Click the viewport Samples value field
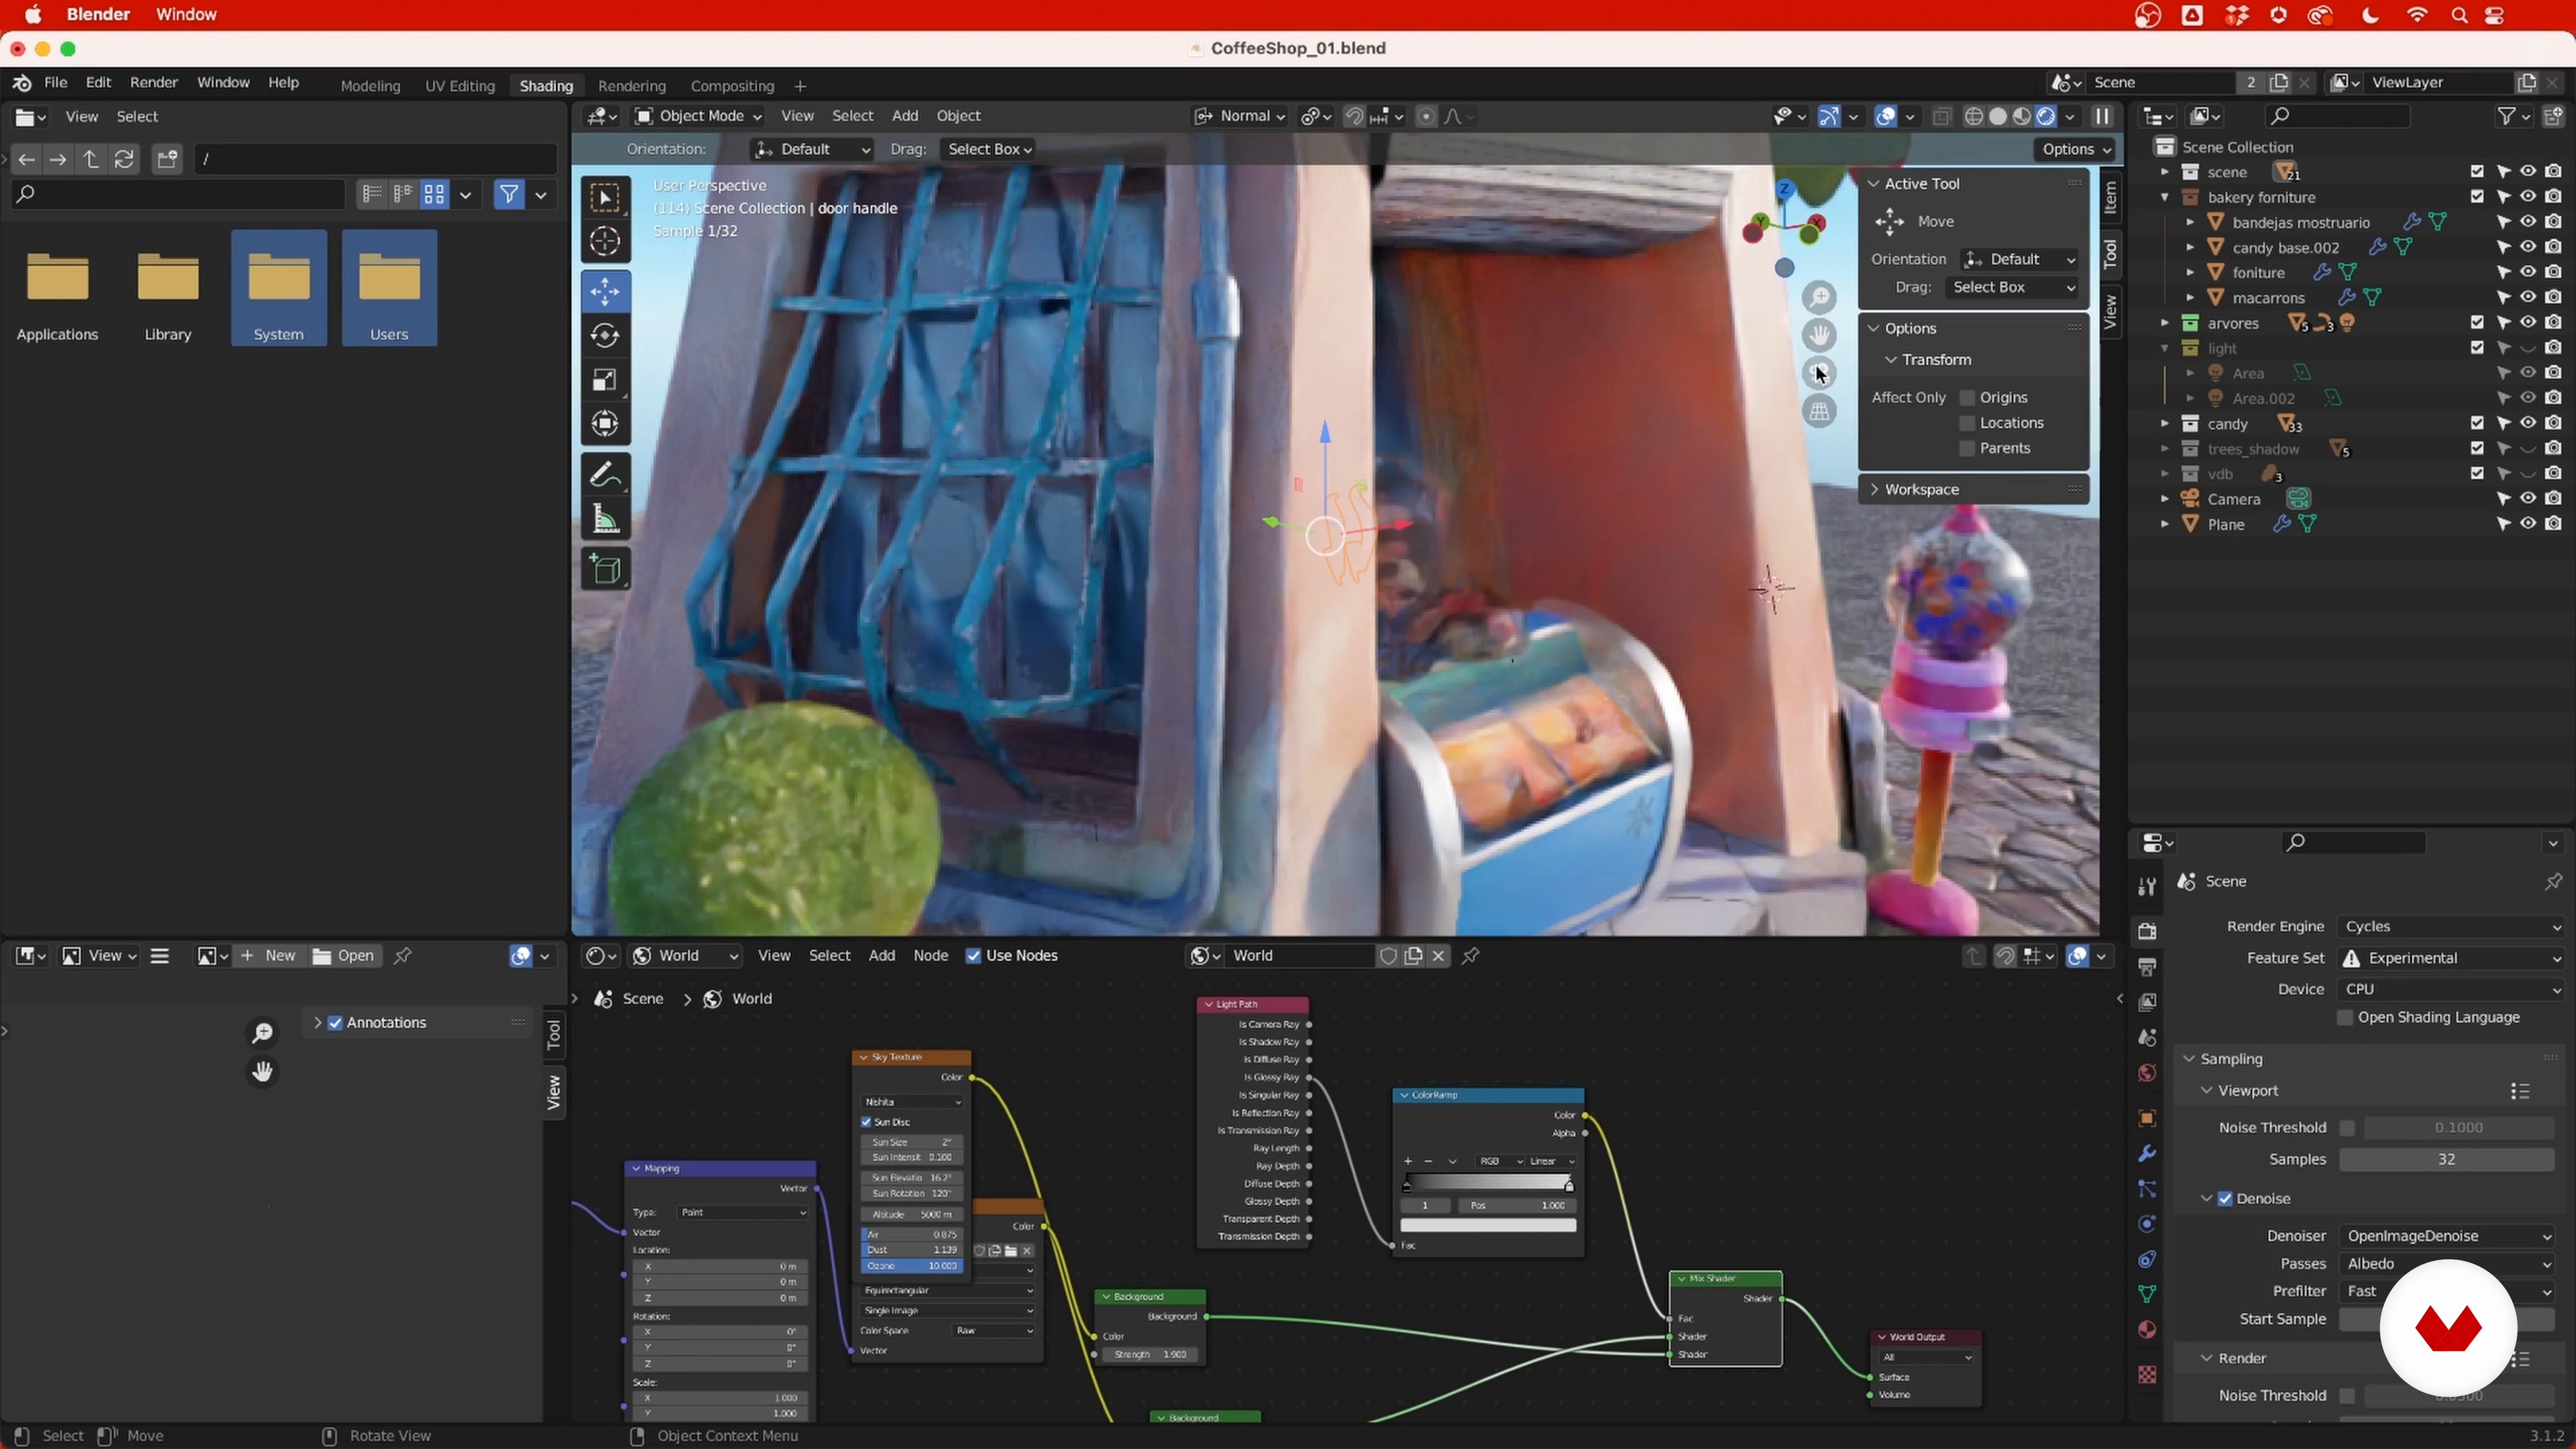2576x1449 pixels. [x=2446, y=1160]
